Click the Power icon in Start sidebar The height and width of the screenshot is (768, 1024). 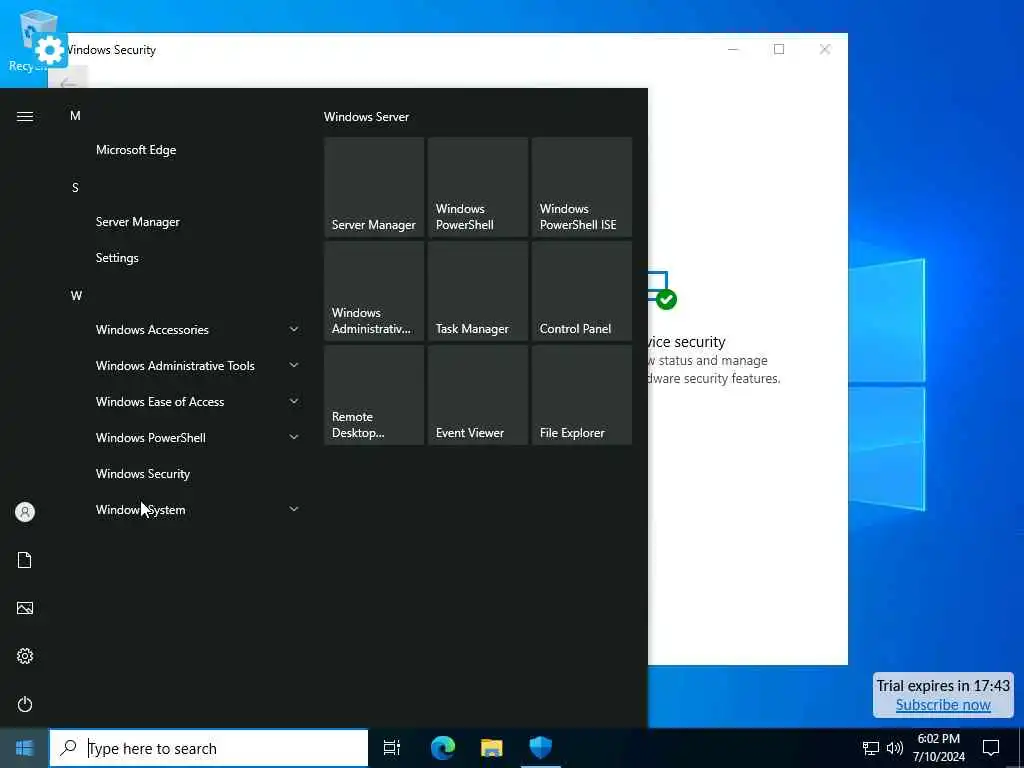pyautogui.click(x=25, y=704)
